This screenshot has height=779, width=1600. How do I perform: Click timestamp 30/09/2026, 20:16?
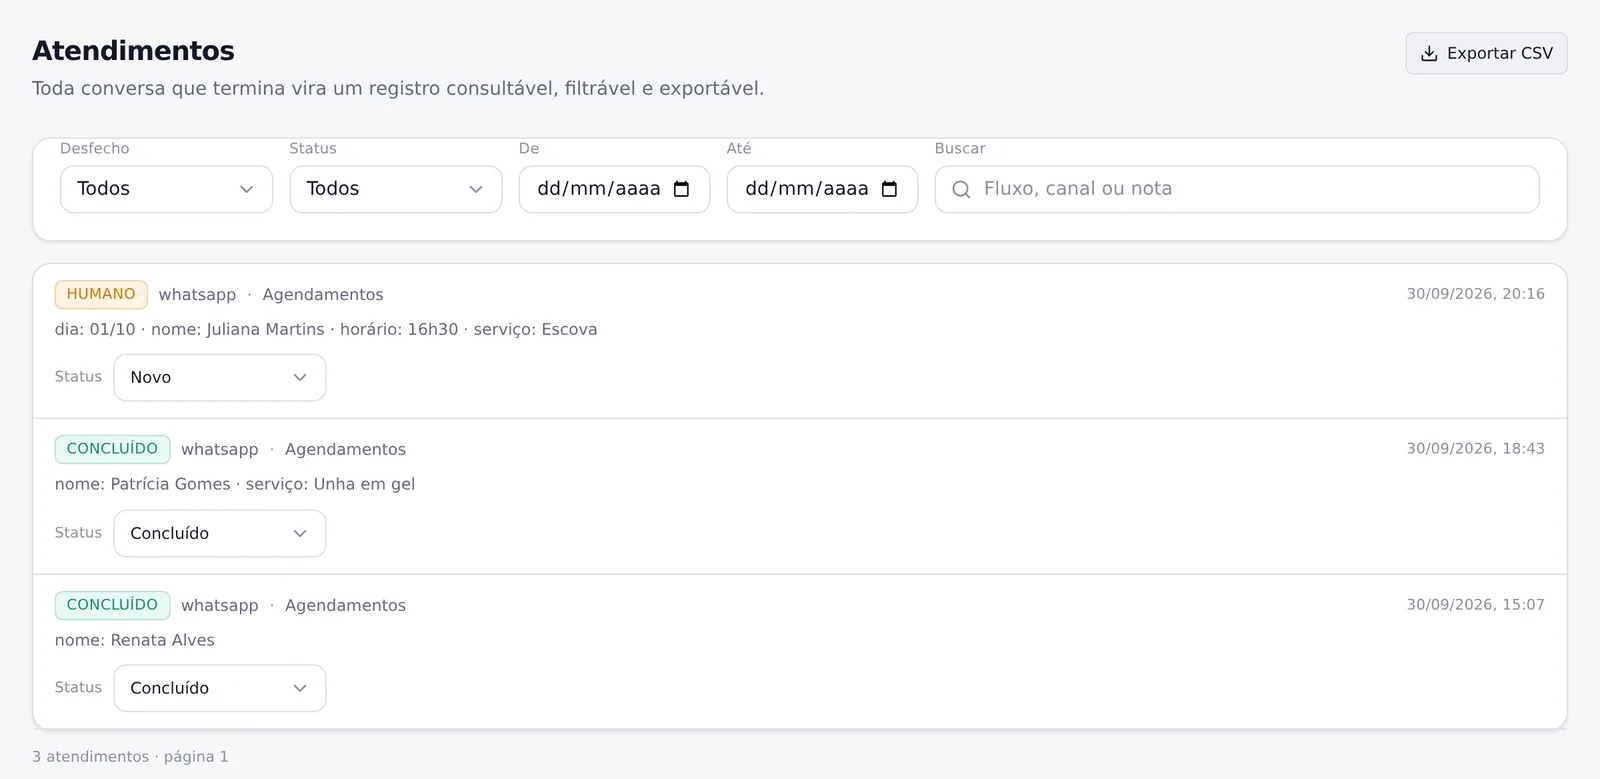tap(1475, 294)
